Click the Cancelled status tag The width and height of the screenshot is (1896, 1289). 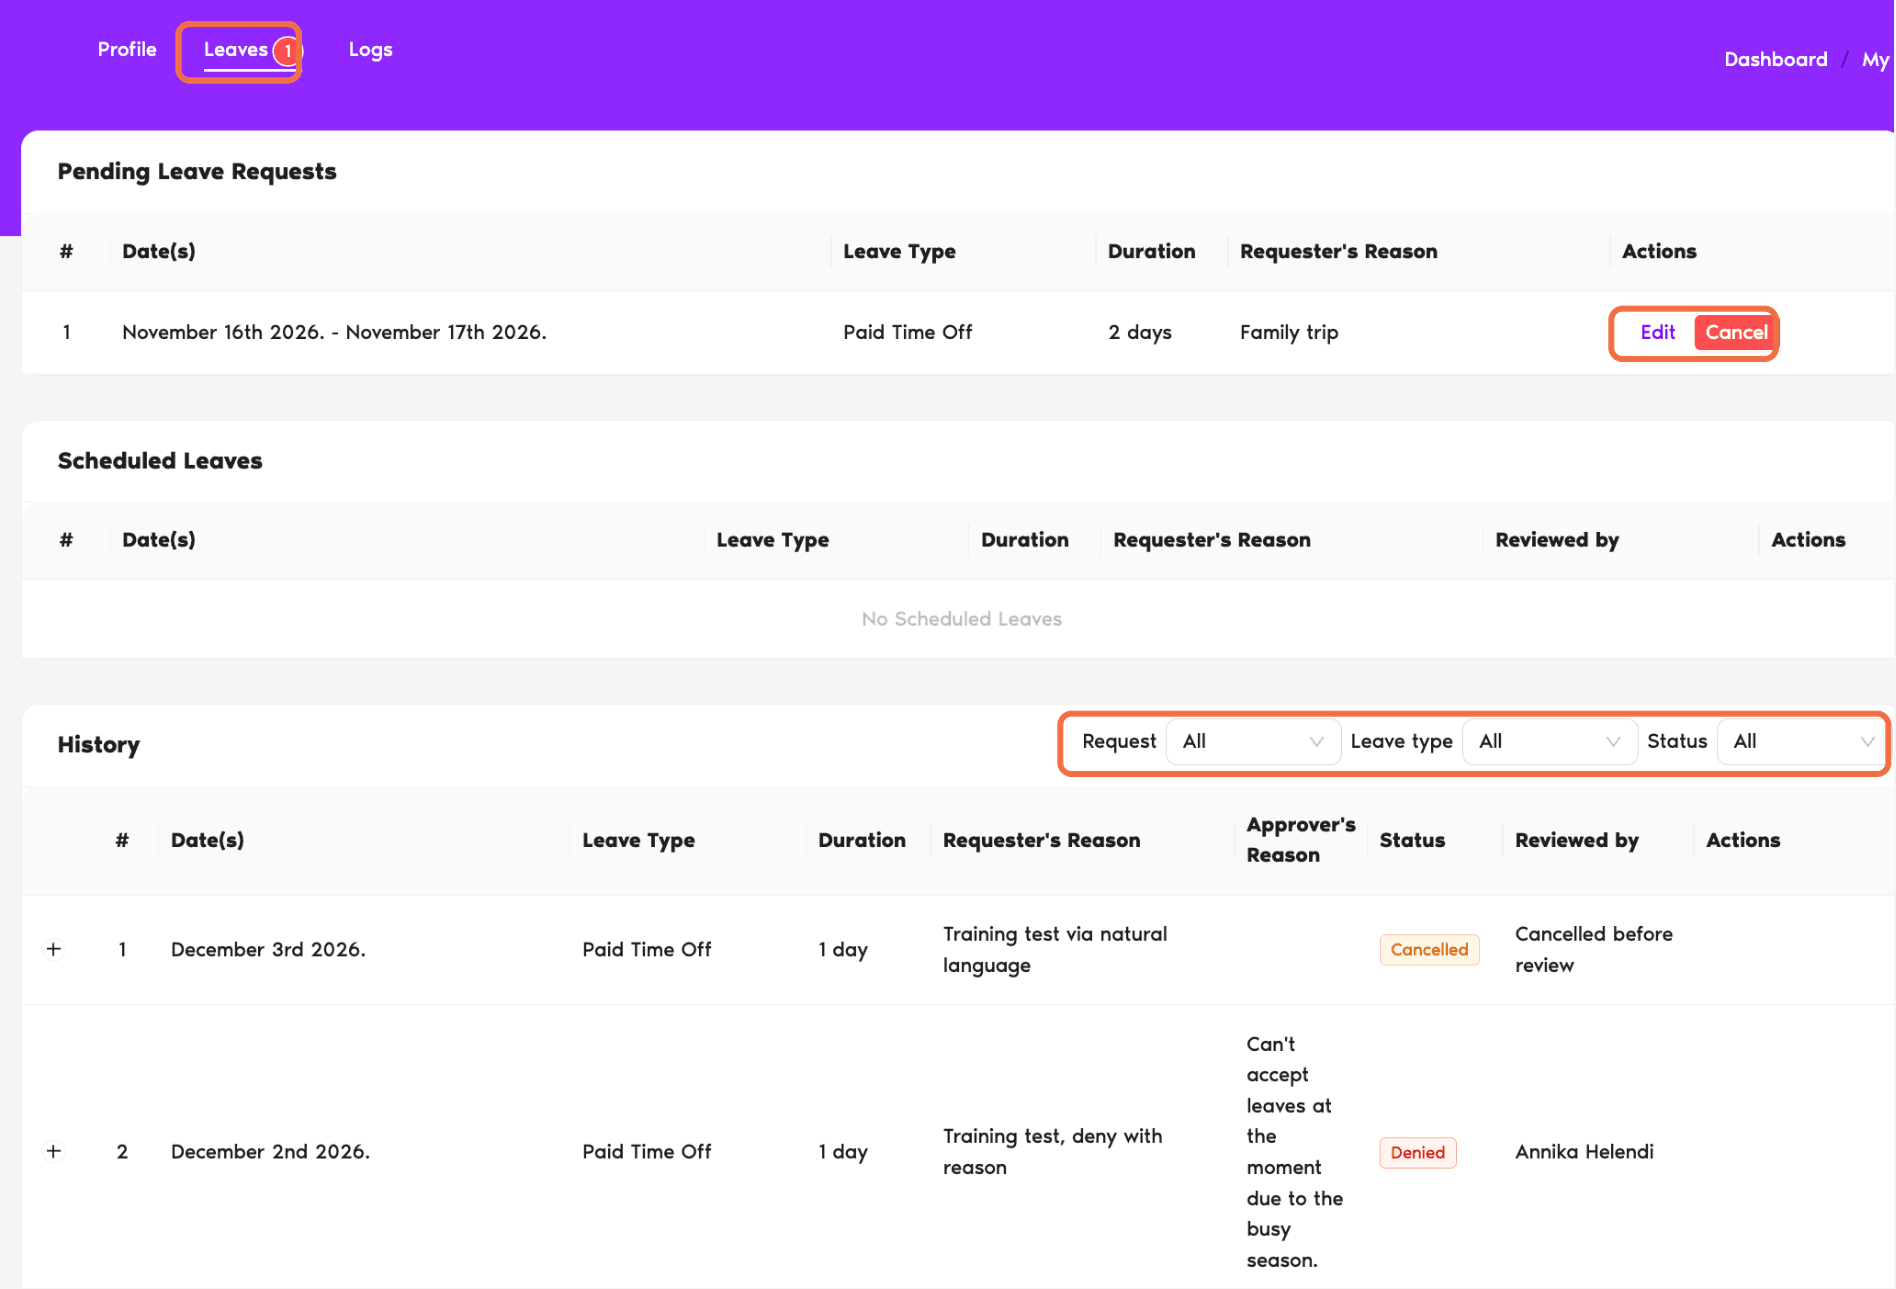[x=1429, y=950]
